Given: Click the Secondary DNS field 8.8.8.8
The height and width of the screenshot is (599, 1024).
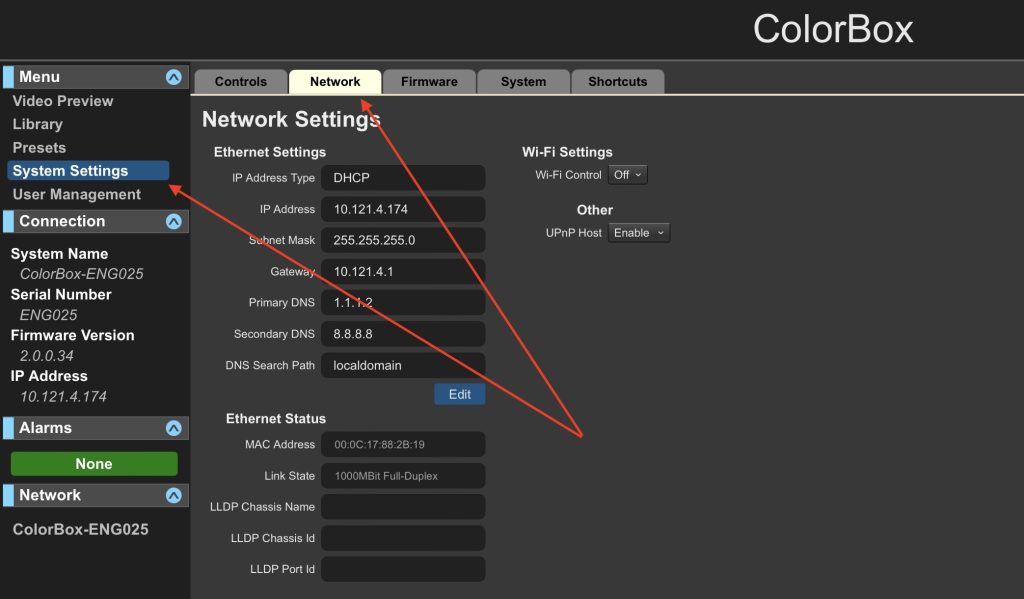Looking at the screenshot, I should point(403,334).
